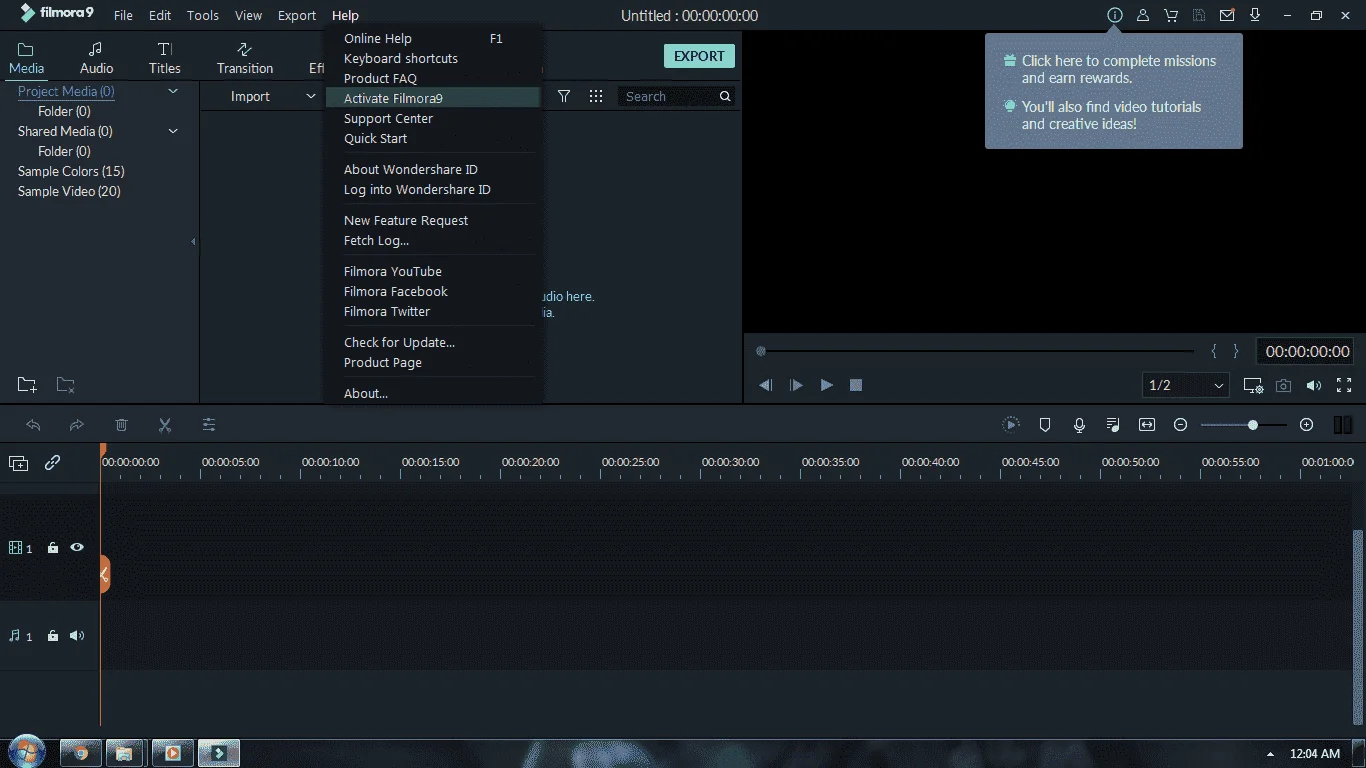Screen dimensions: 1366x768
Task: Choose Activate Filmora9 from Help menu
Action: point(433,98)
